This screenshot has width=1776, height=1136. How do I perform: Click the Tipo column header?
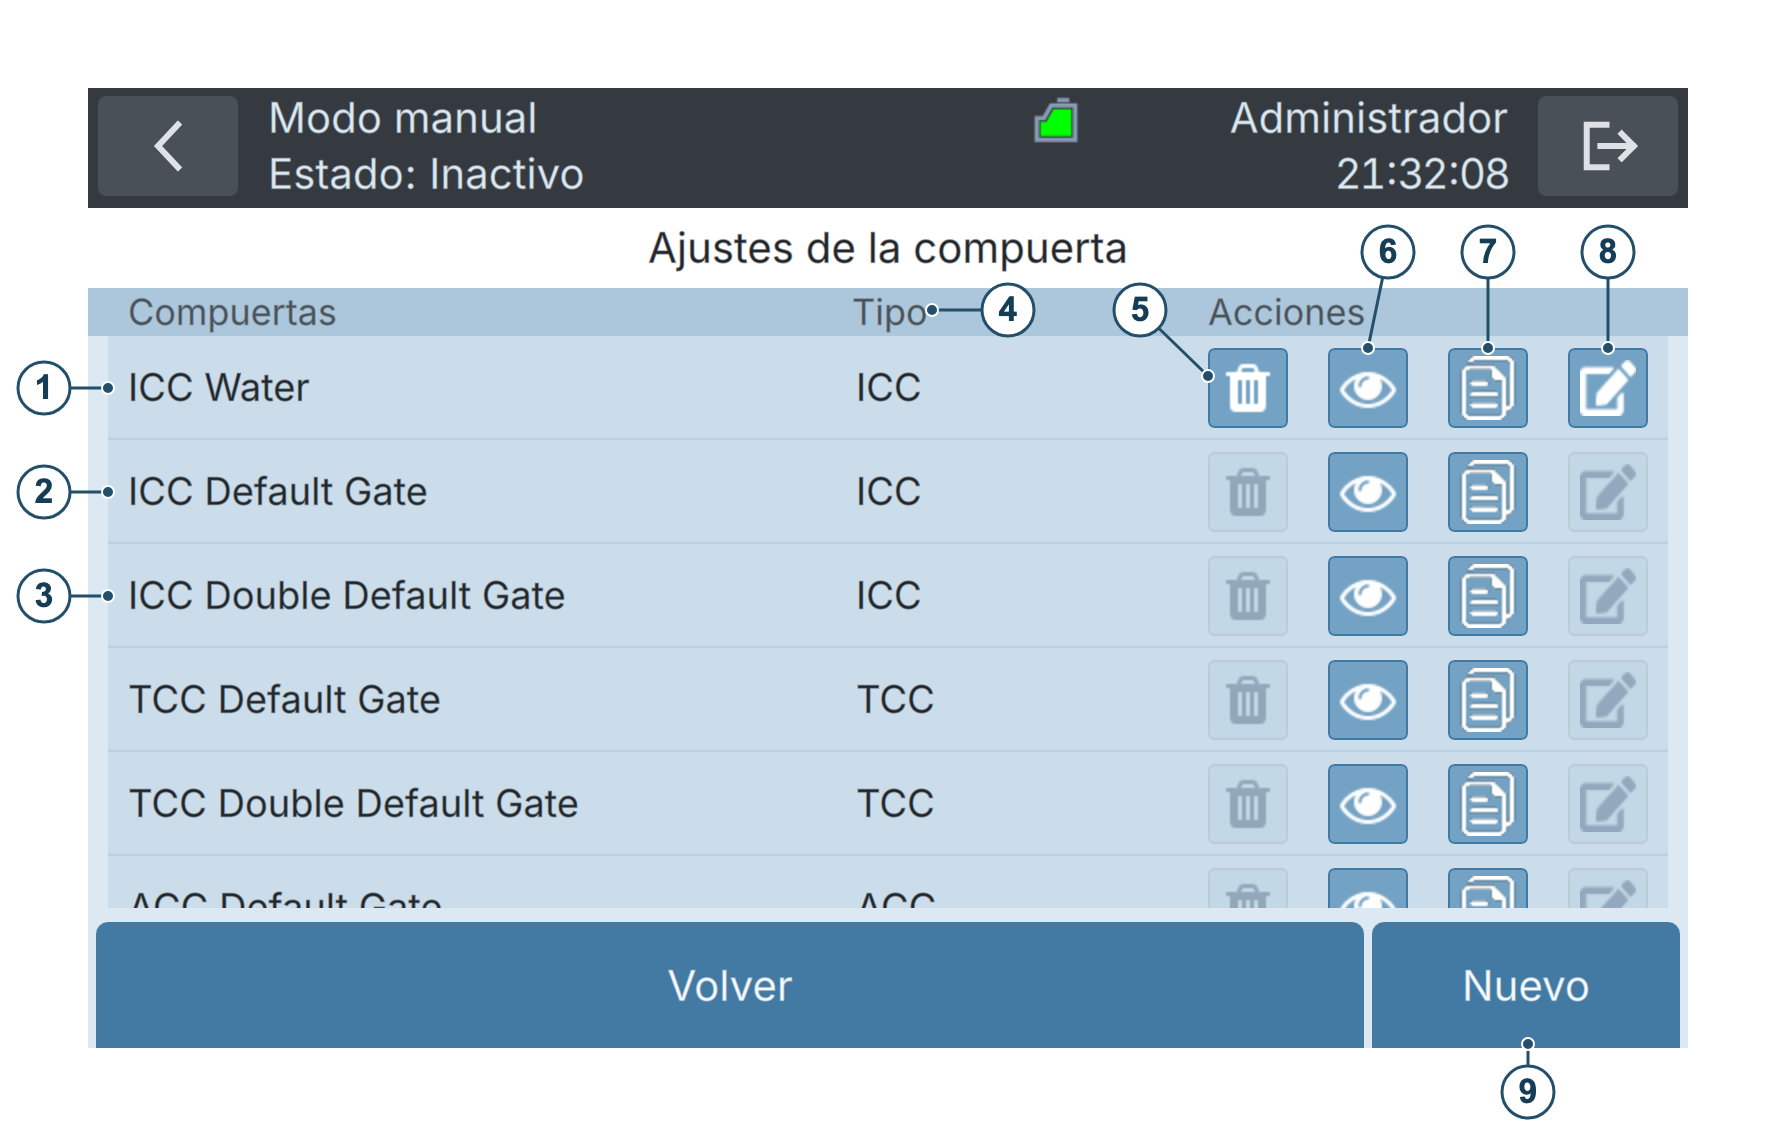tap(890, 313)
